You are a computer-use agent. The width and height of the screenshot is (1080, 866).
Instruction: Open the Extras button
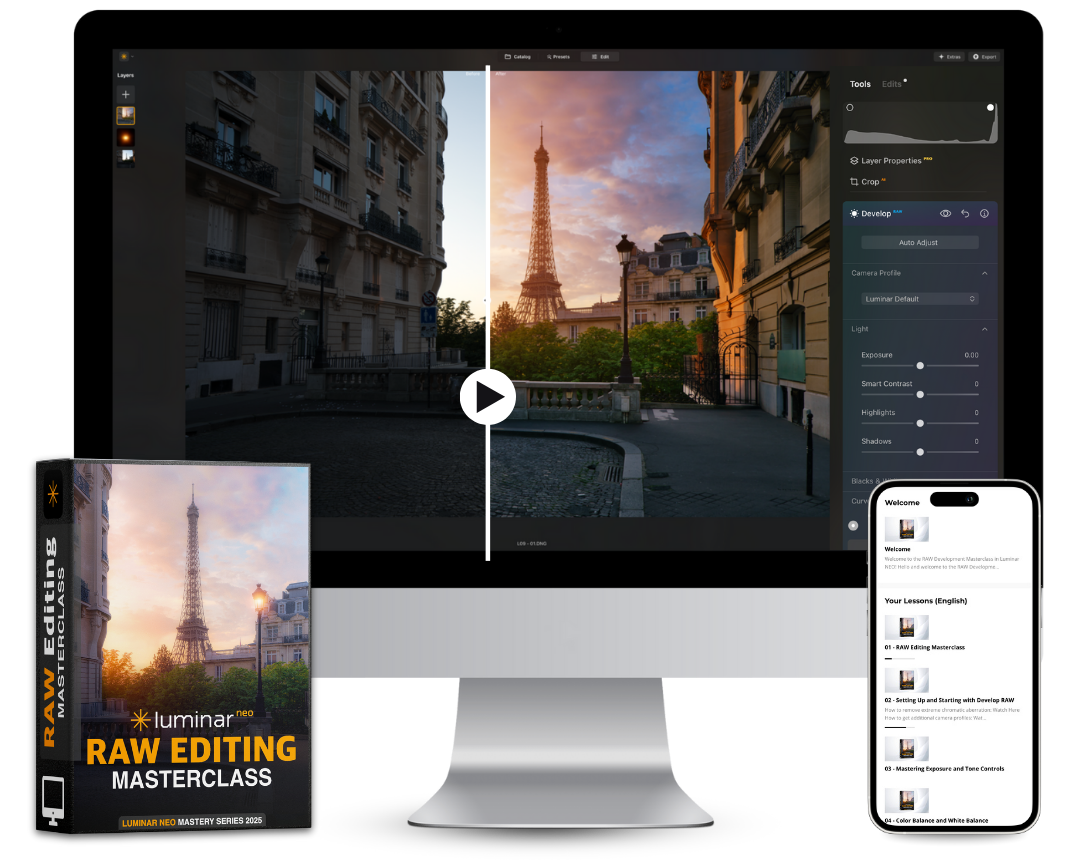(950, 56)
